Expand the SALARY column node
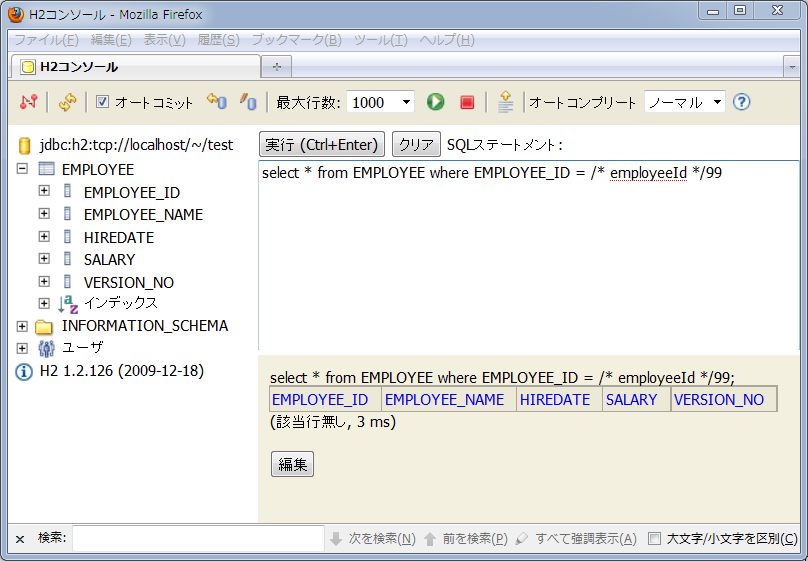Image resolution: width=808 pixels, height=561 pixels. 44,260
